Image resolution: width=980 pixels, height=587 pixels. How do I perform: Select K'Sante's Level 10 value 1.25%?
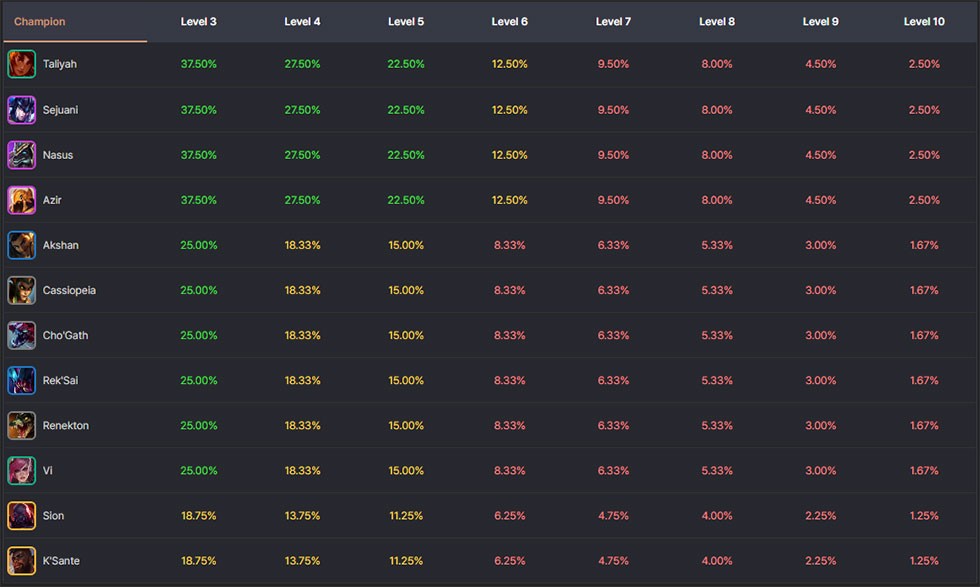coord(924,561)
